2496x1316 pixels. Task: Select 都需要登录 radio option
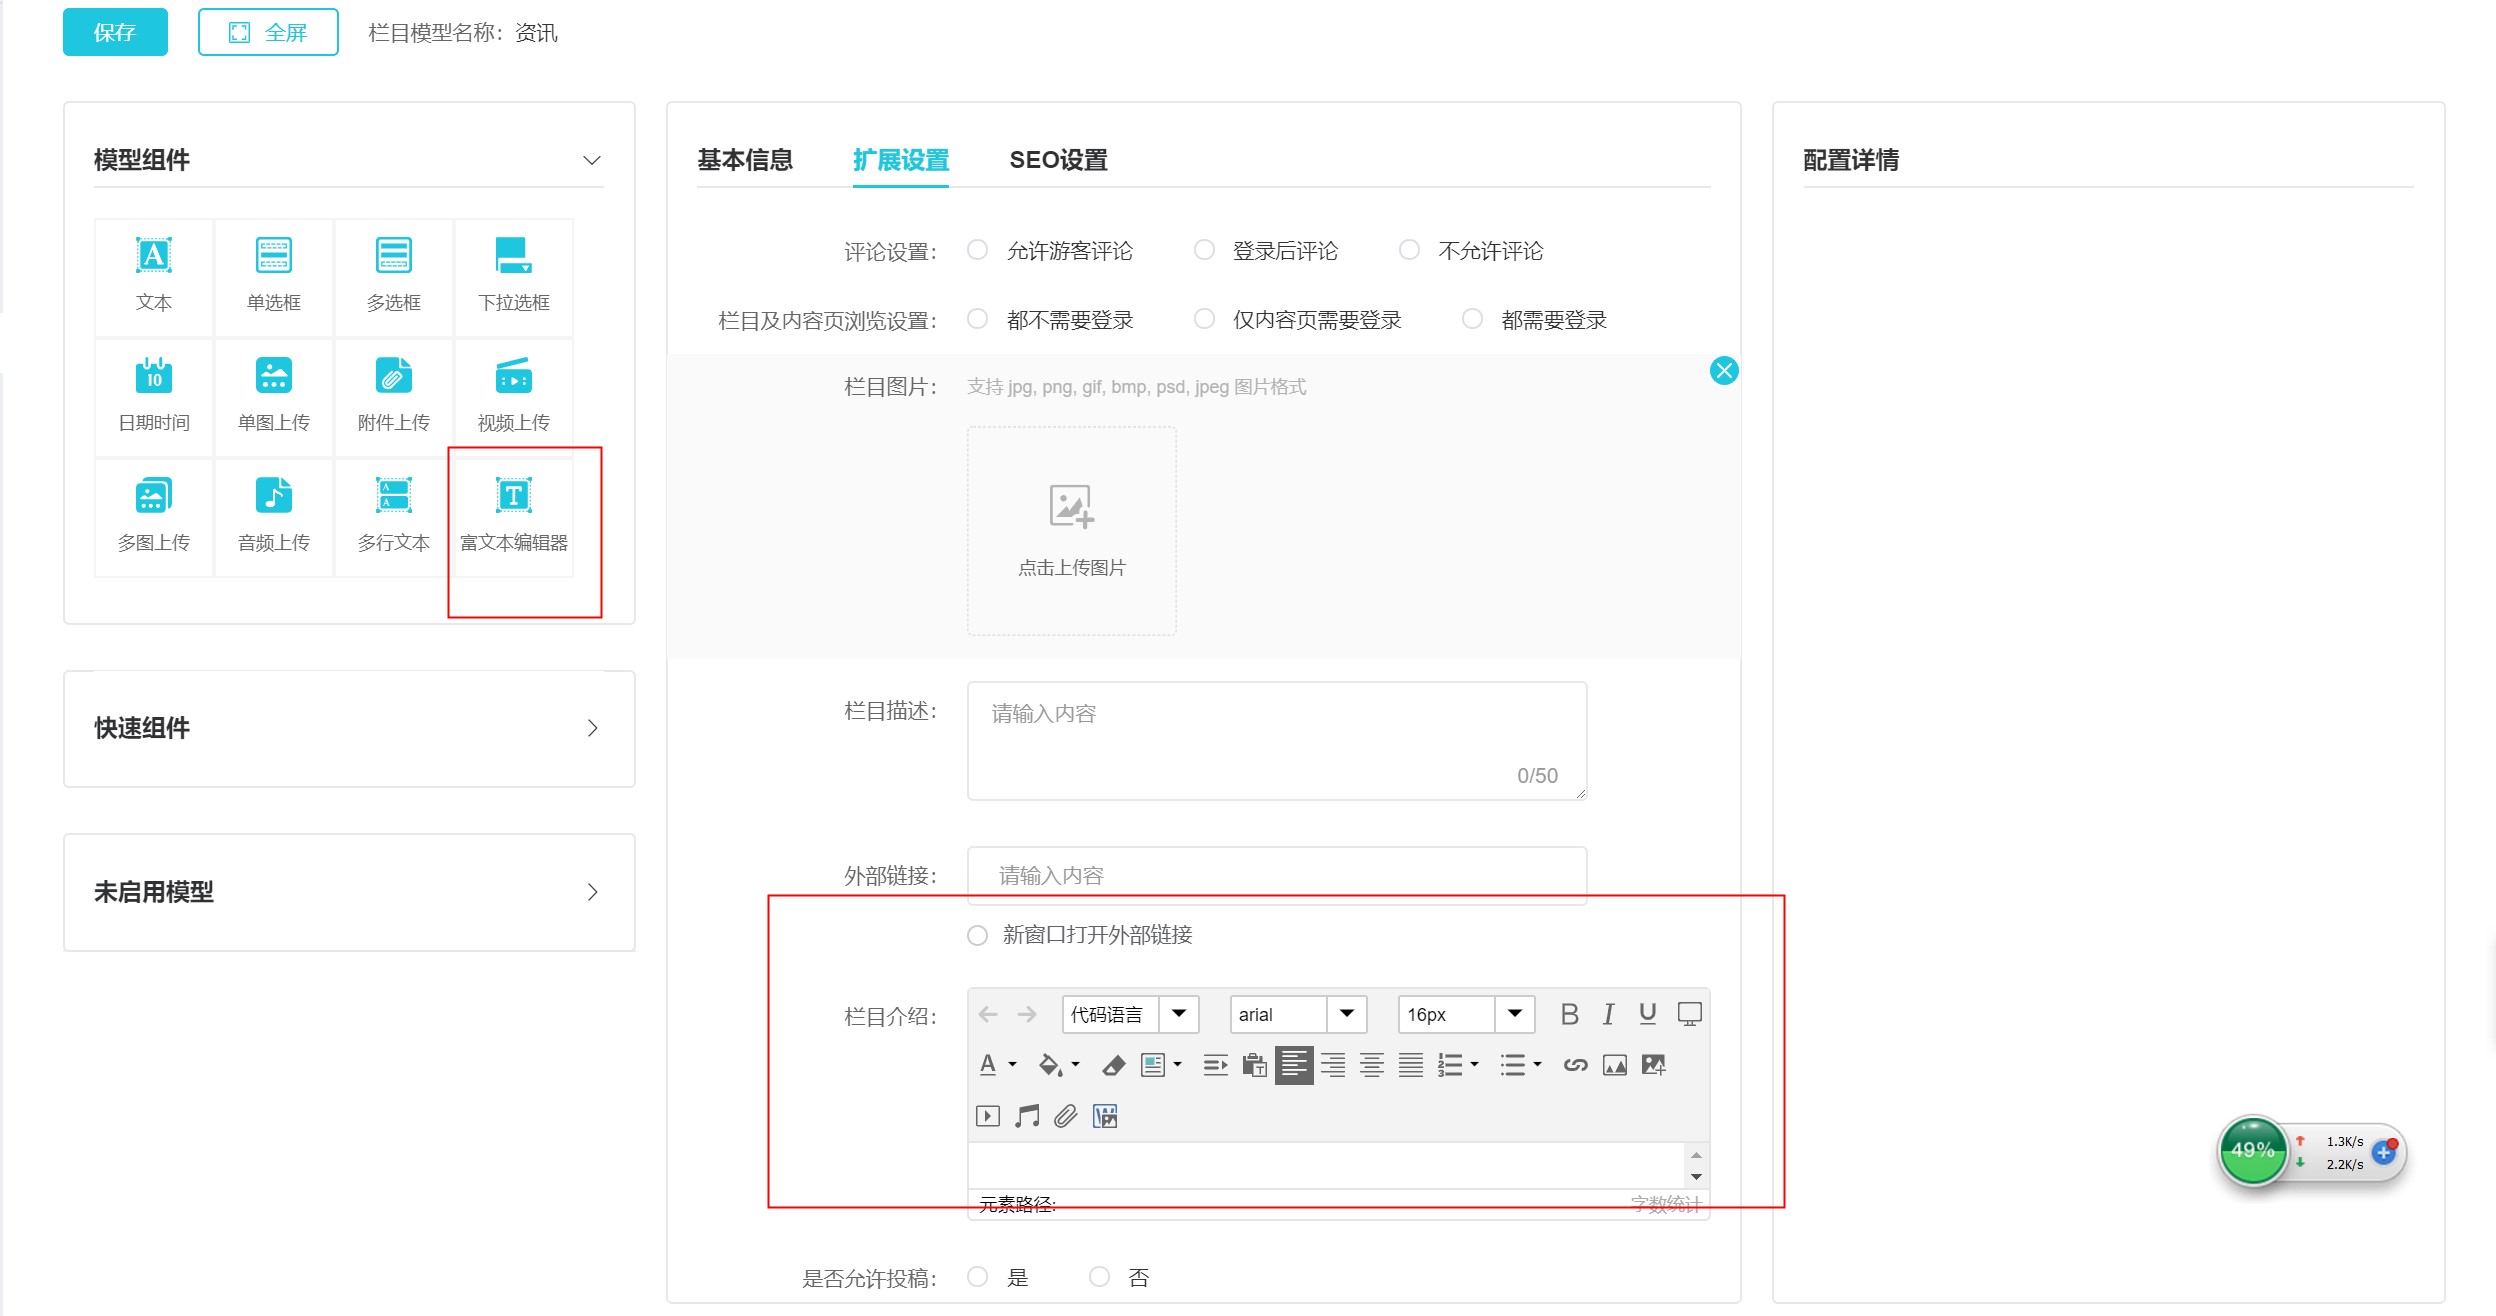point(1472,319)
